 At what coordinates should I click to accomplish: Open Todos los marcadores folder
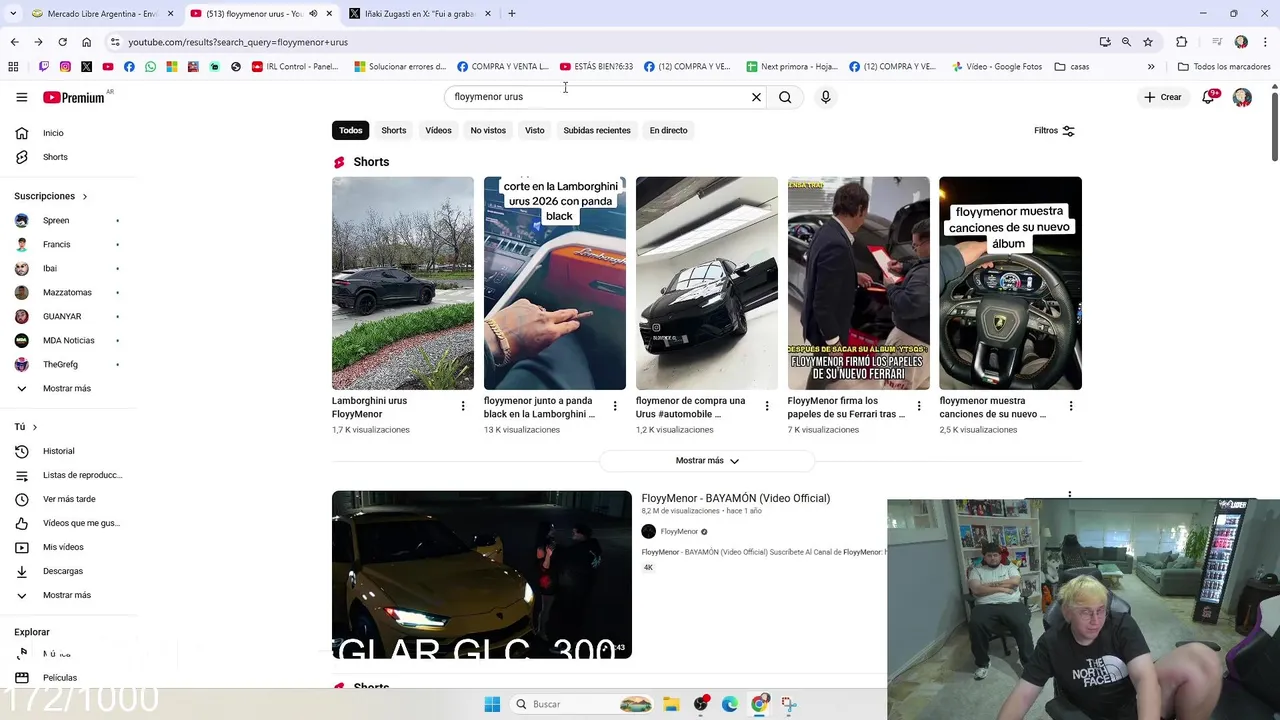(1224, 67)
